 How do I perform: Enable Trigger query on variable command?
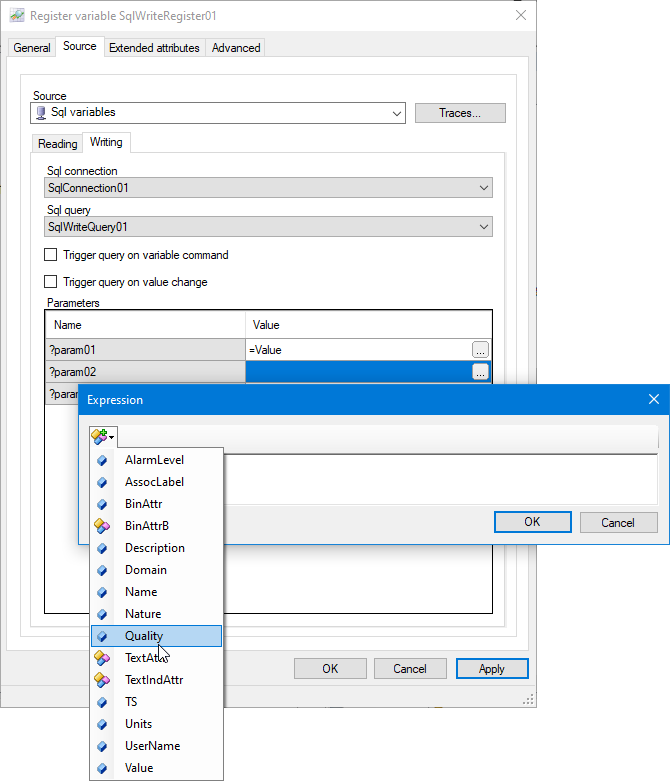point(51,255)
